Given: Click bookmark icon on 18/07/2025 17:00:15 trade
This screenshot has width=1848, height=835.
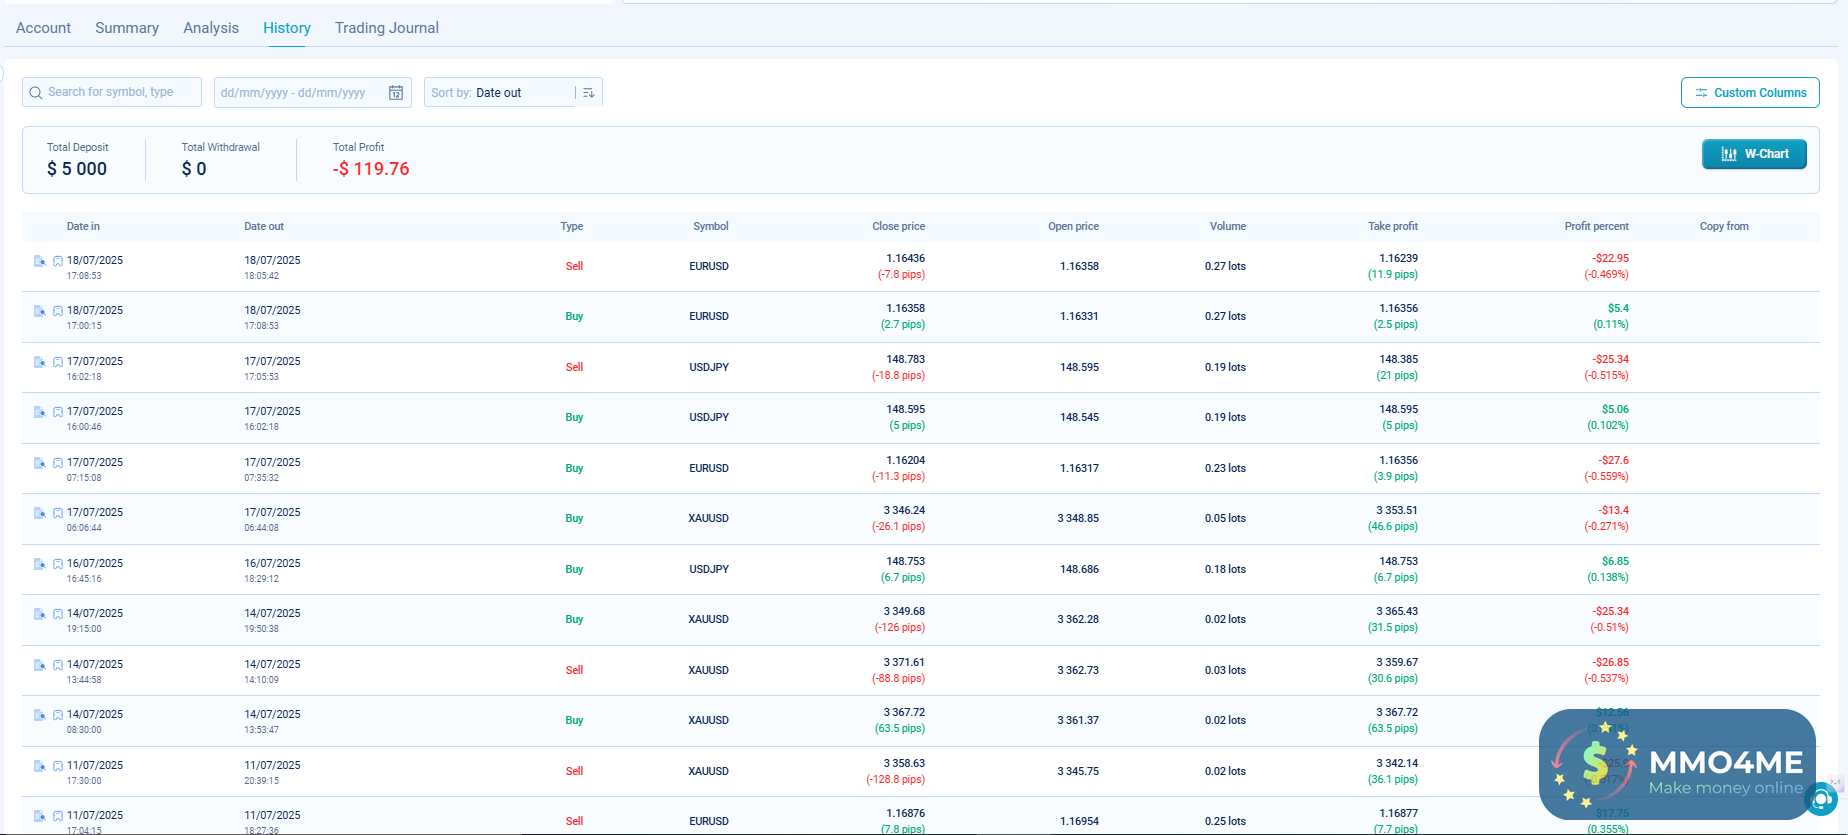Looking at the screenshot, I should [x=58, y=311].
